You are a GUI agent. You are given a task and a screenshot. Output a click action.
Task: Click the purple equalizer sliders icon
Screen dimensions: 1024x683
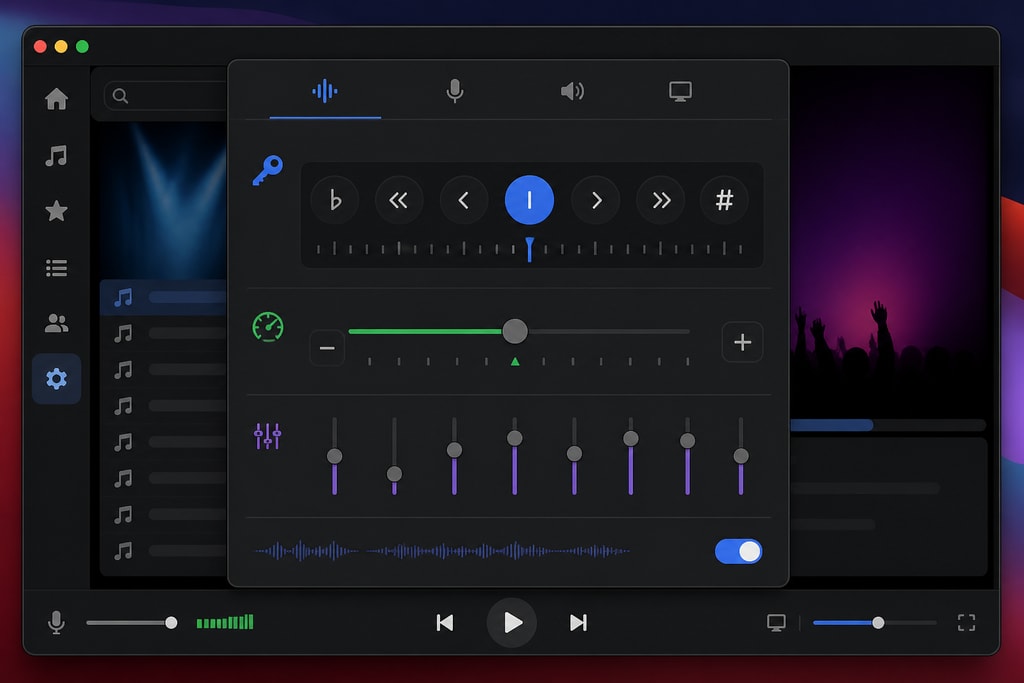click(268, 436)
